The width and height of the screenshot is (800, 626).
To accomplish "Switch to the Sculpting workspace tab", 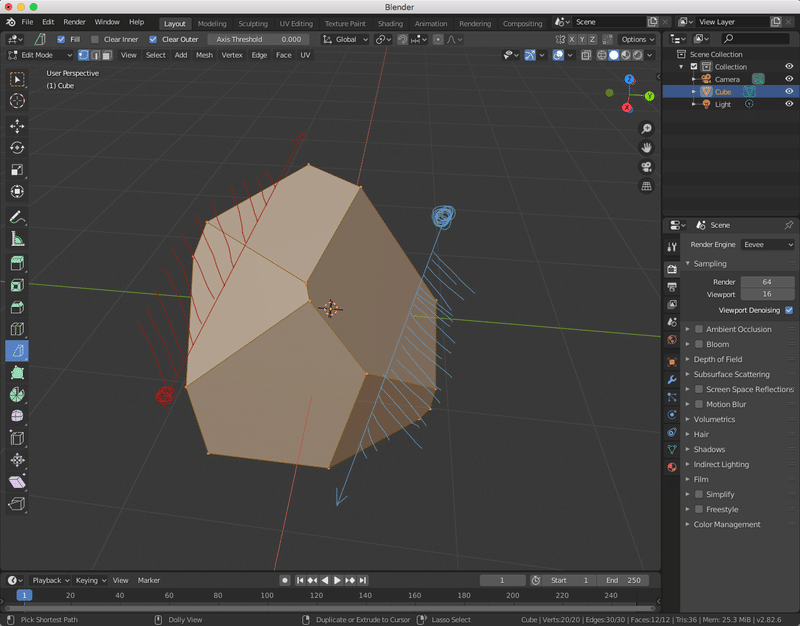I will [252, 23].
